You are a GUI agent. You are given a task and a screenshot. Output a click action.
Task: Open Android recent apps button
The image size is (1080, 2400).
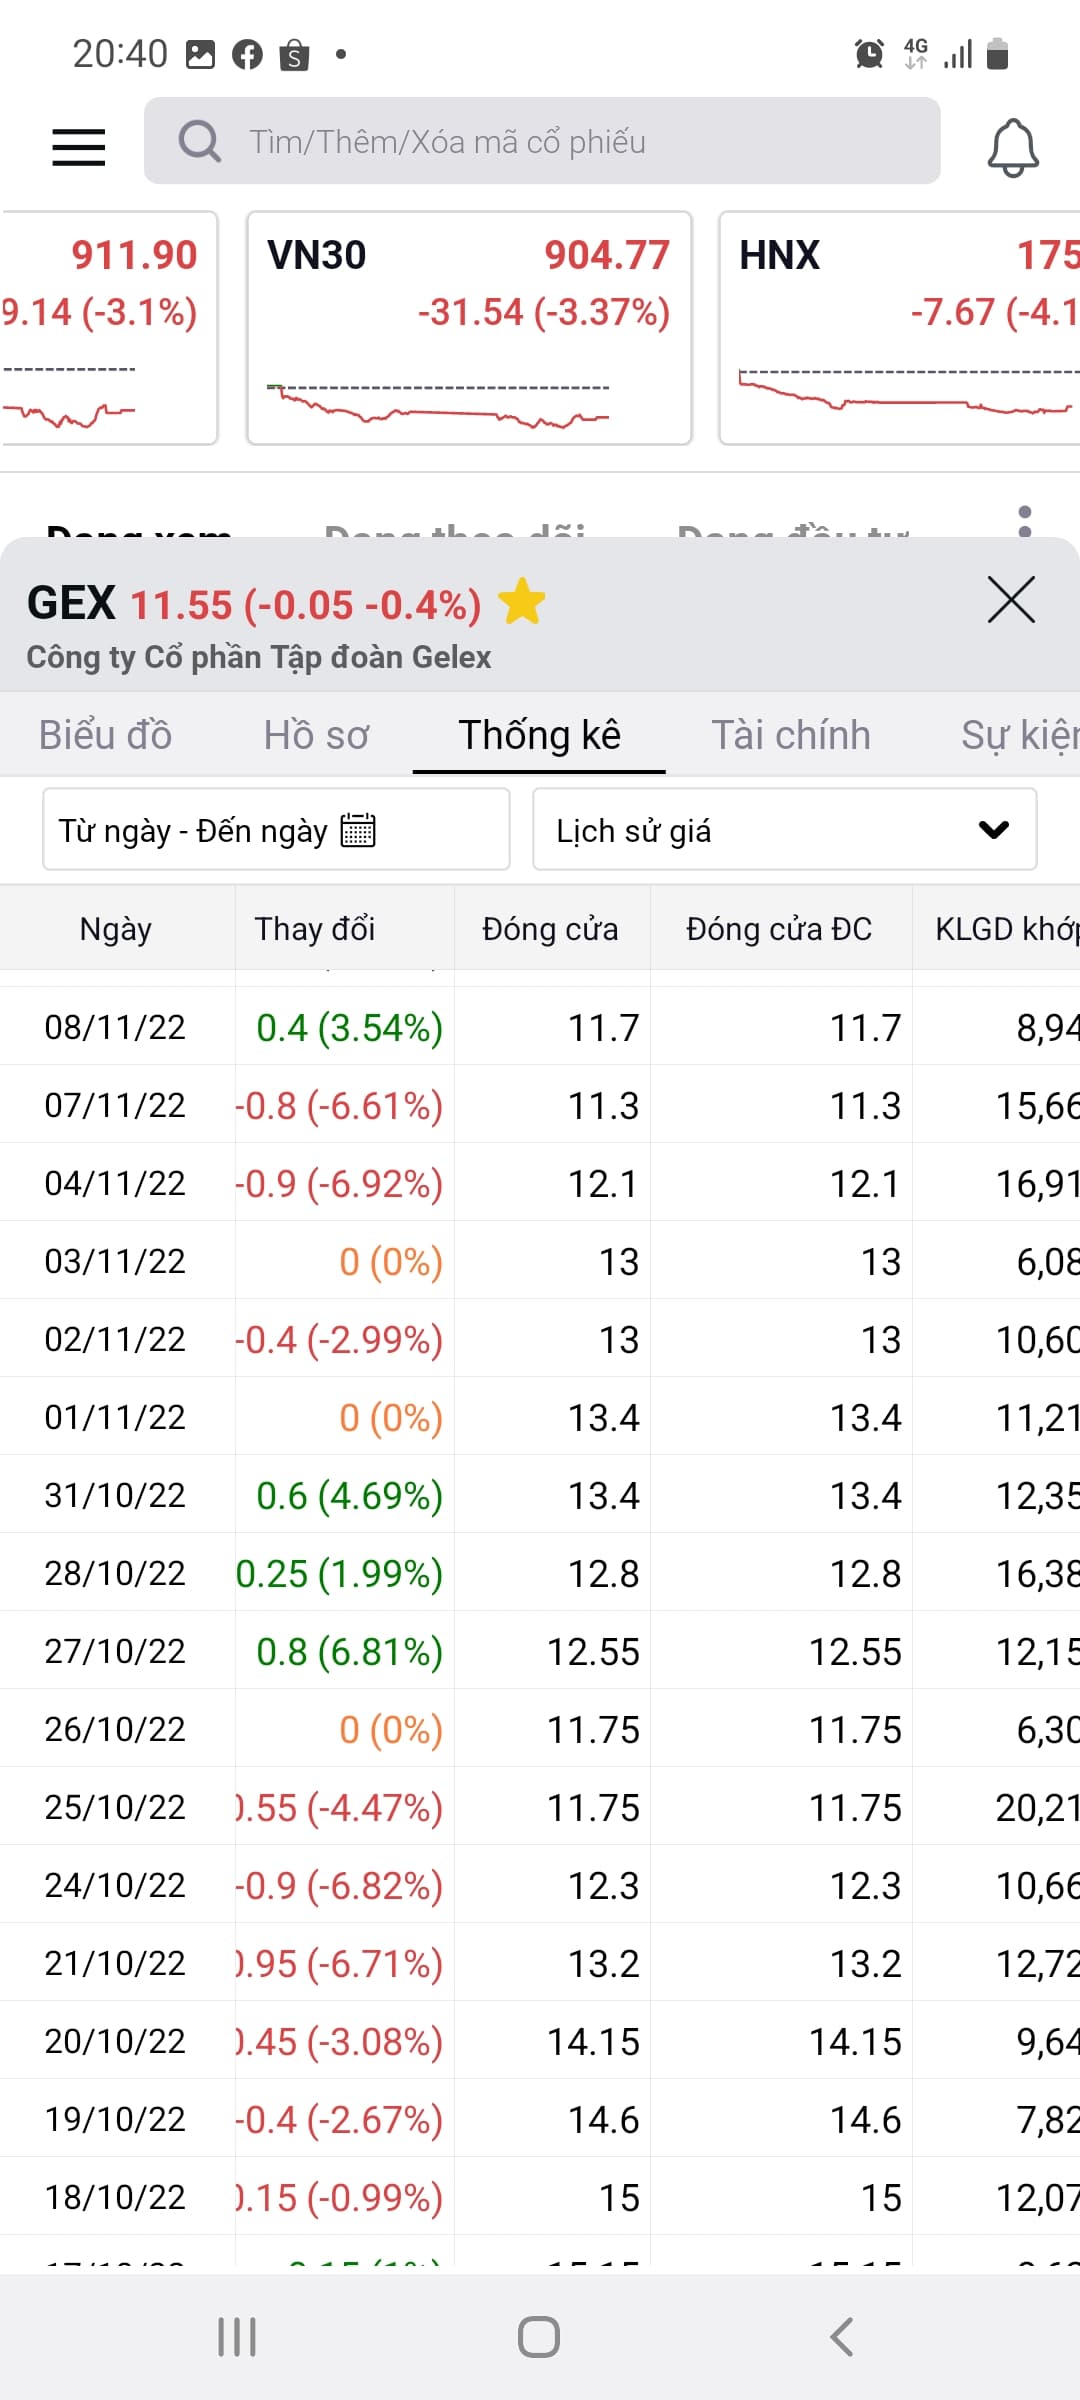pyautogui.click(x=237, y=2337)
